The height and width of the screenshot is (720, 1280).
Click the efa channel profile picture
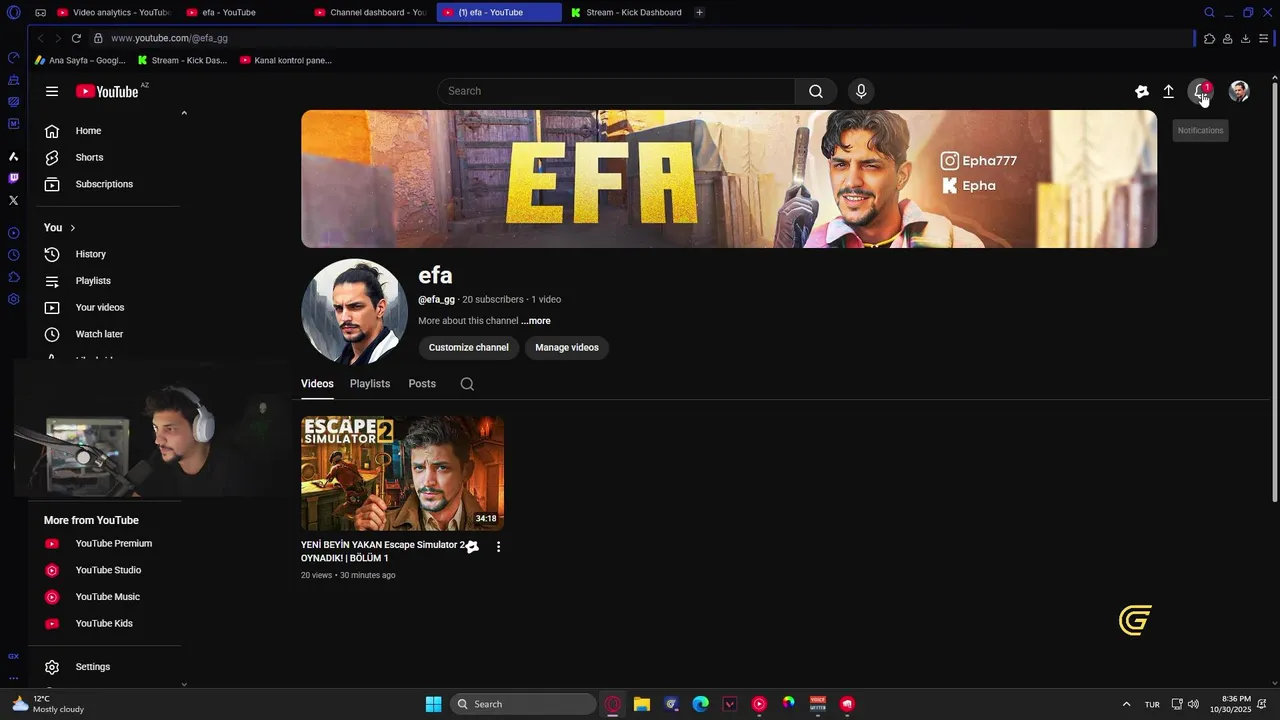tap(354, 312)
